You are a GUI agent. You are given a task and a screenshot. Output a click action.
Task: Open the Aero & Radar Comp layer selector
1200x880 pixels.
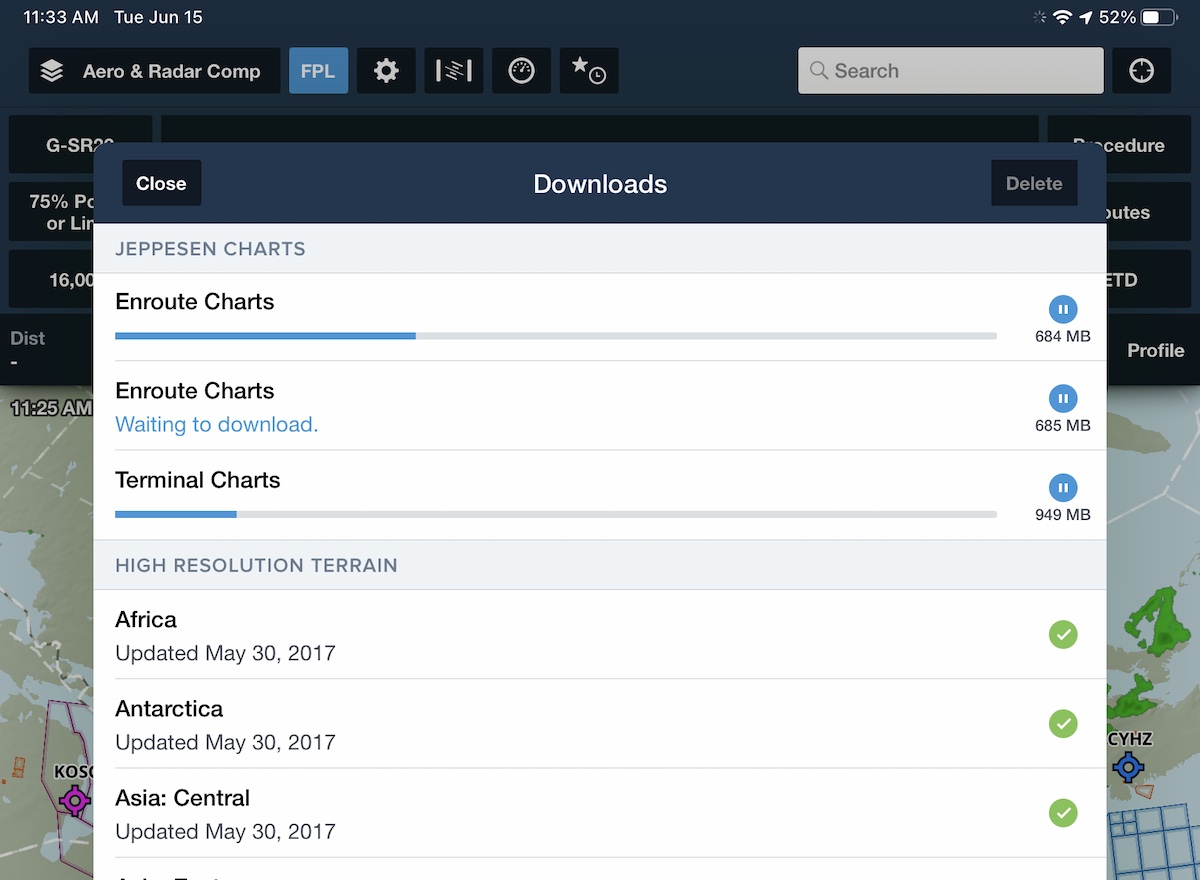154,71
